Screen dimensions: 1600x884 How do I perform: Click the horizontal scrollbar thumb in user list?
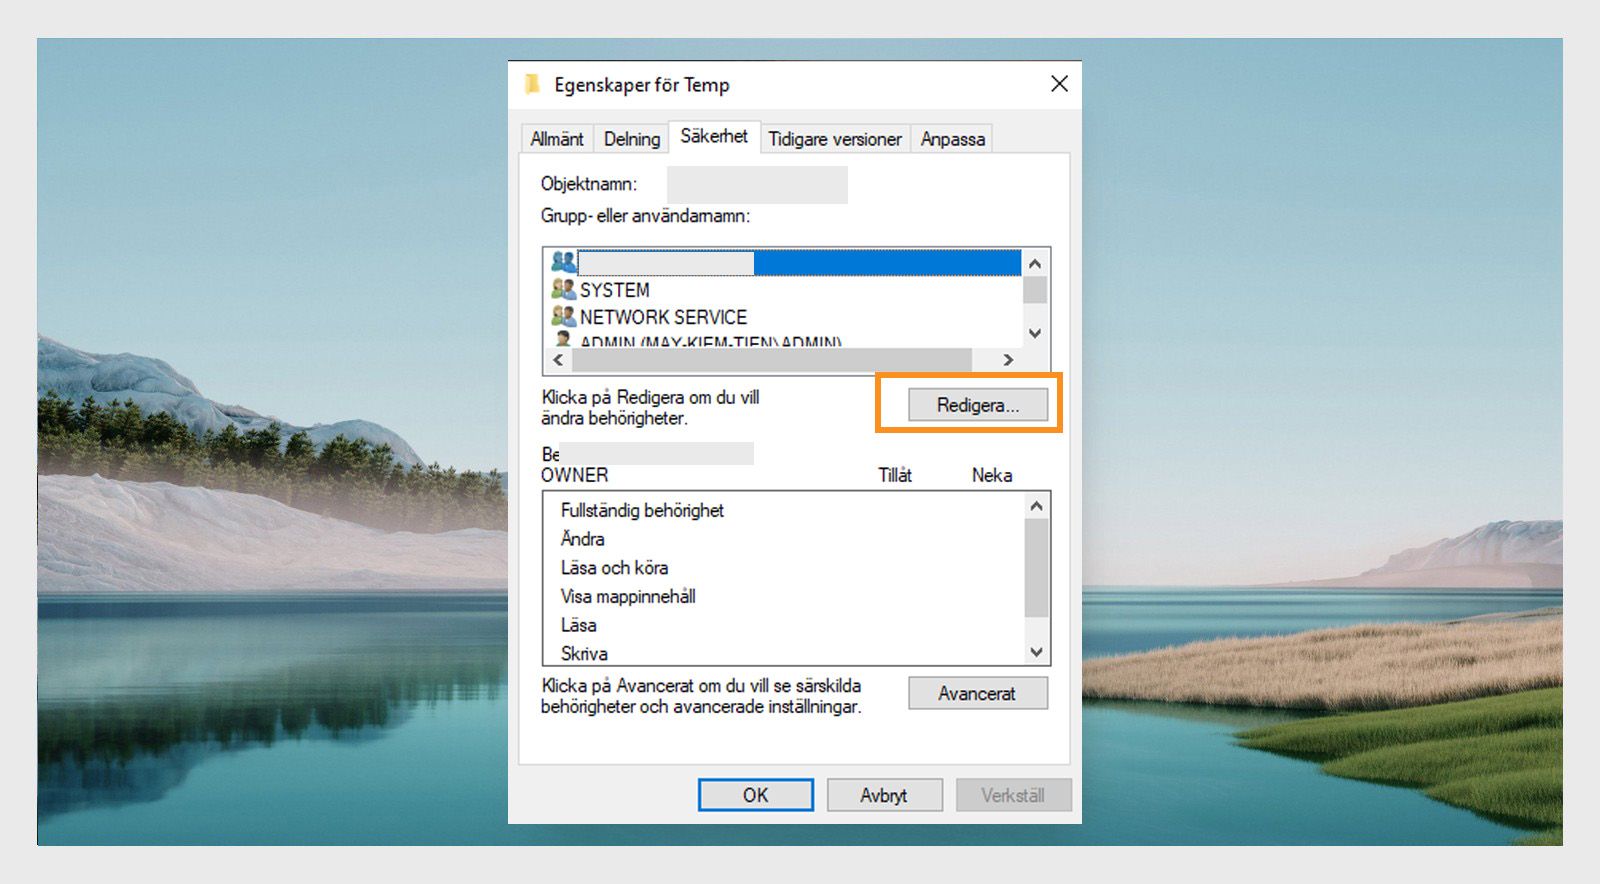point(772,360)
